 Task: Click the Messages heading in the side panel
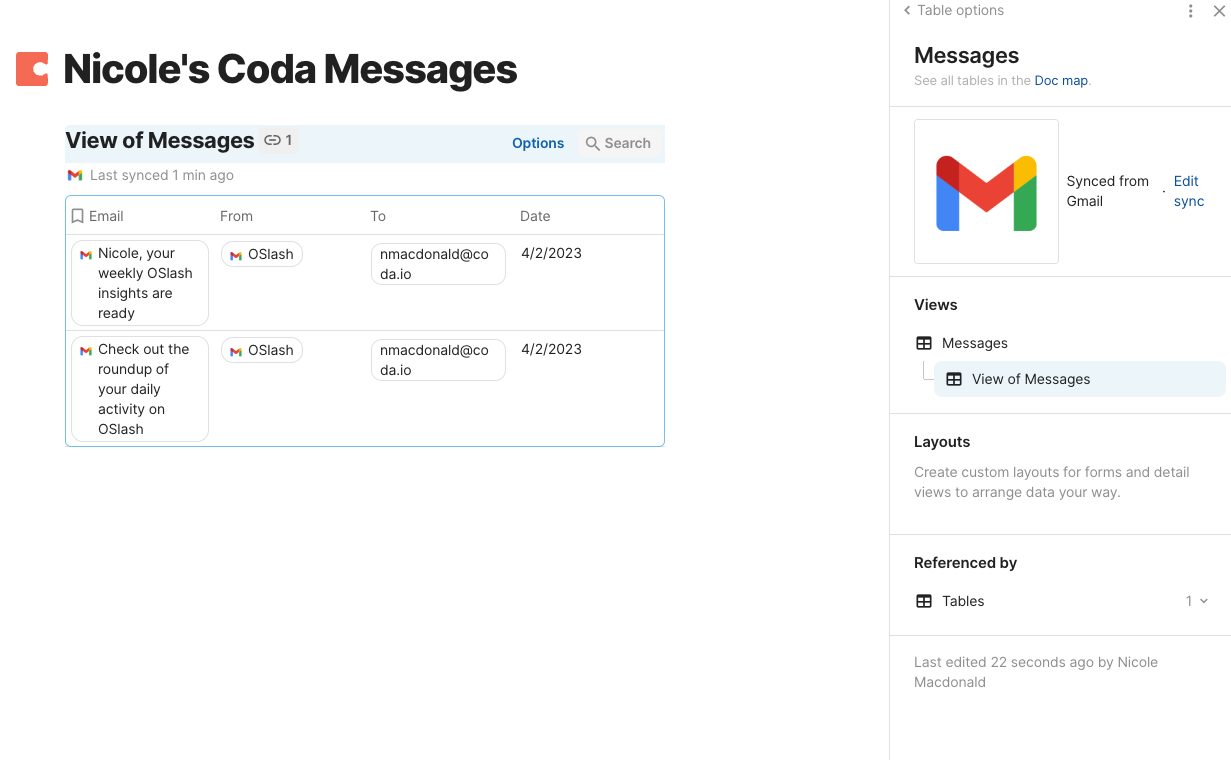pyautogui.click(x=967, y=55)
